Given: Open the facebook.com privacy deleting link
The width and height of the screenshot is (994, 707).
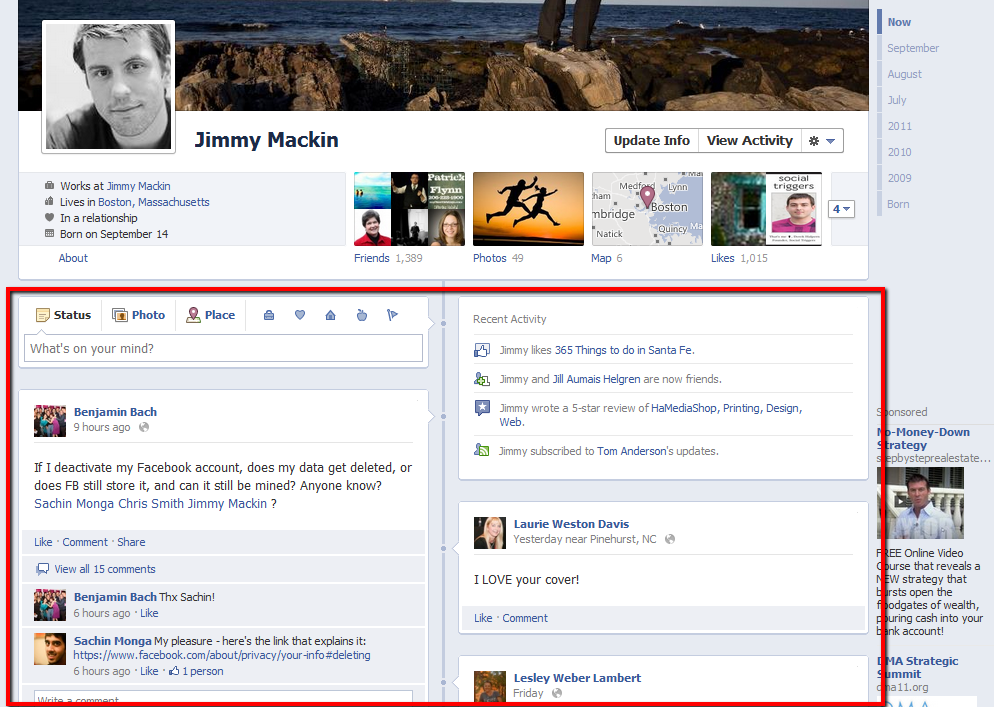Looking at the screenshot, I should click(222, 655).
